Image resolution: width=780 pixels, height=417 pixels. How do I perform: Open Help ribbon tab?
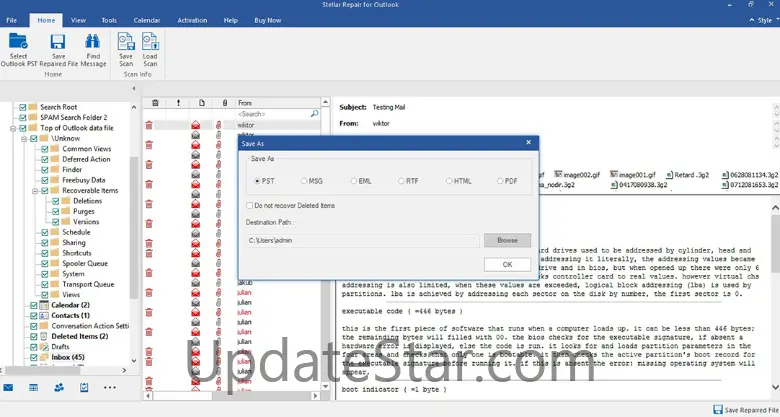click(x=230, y=20)
